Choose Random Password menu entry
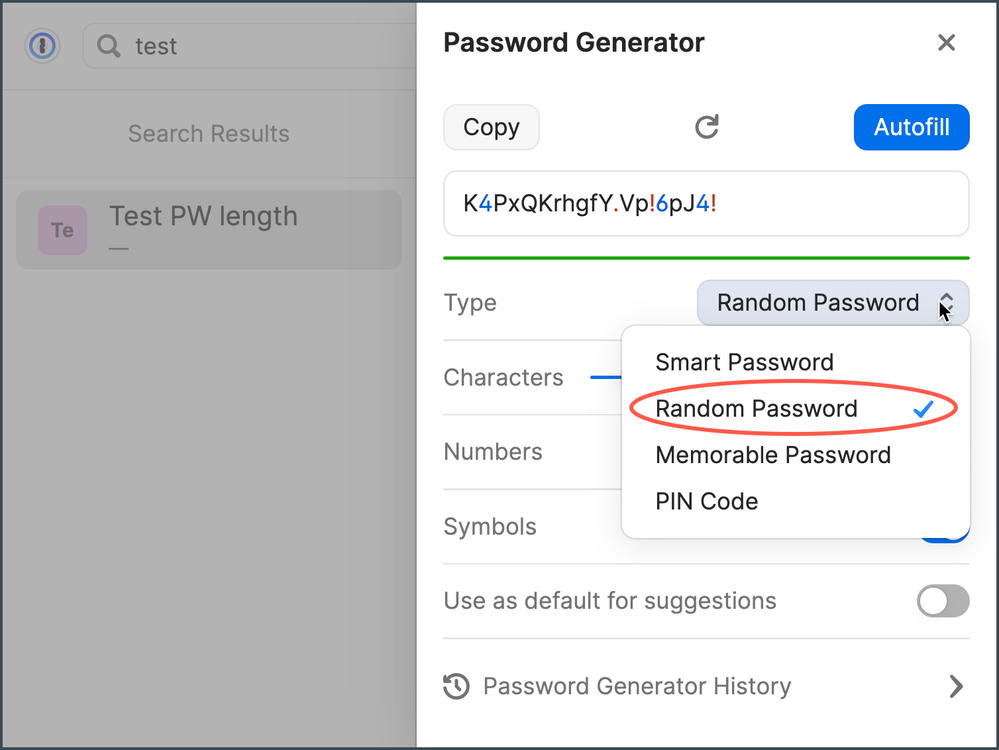 point(756,408)
